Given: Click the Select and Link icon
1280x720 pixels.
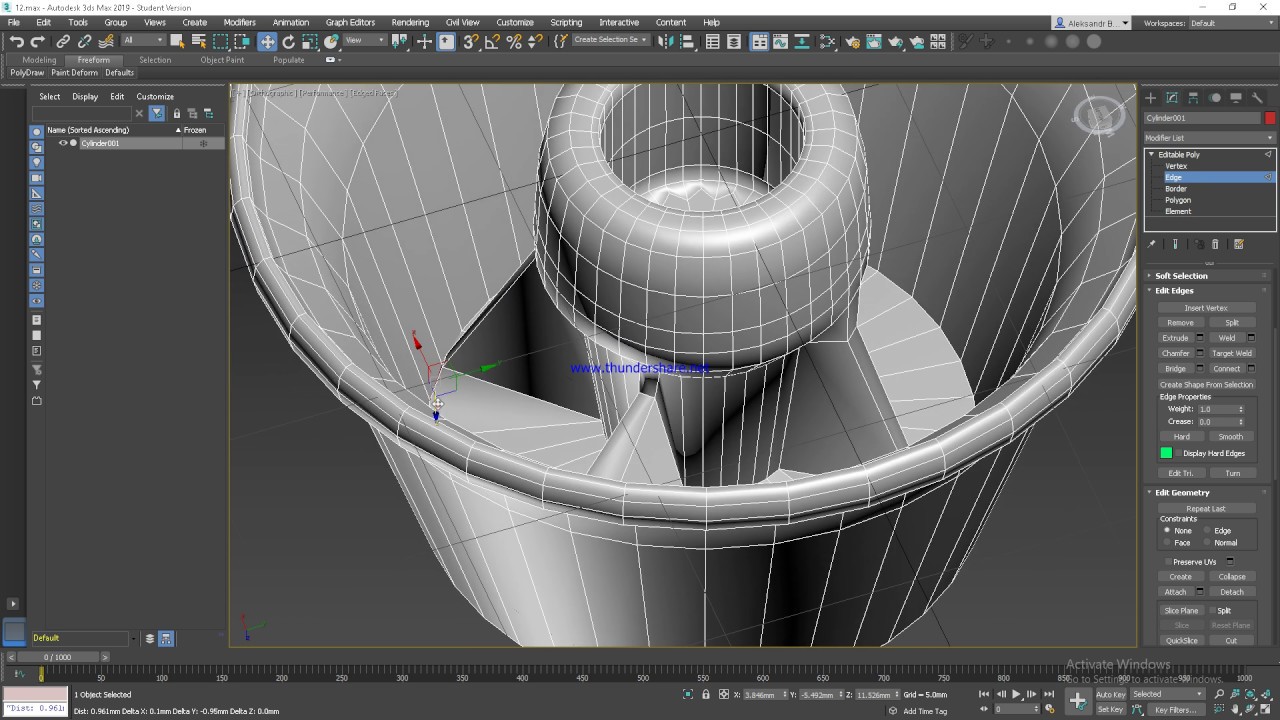Looking at the screenshot, I should tap(63, 41).
